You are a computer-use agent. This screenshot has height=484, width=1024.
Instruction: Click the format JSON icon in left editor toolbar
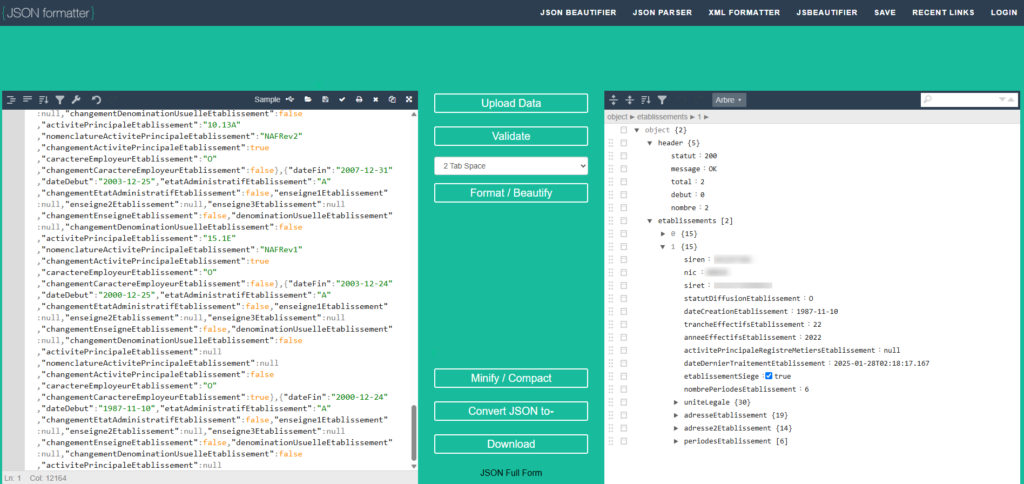[11, 99]
